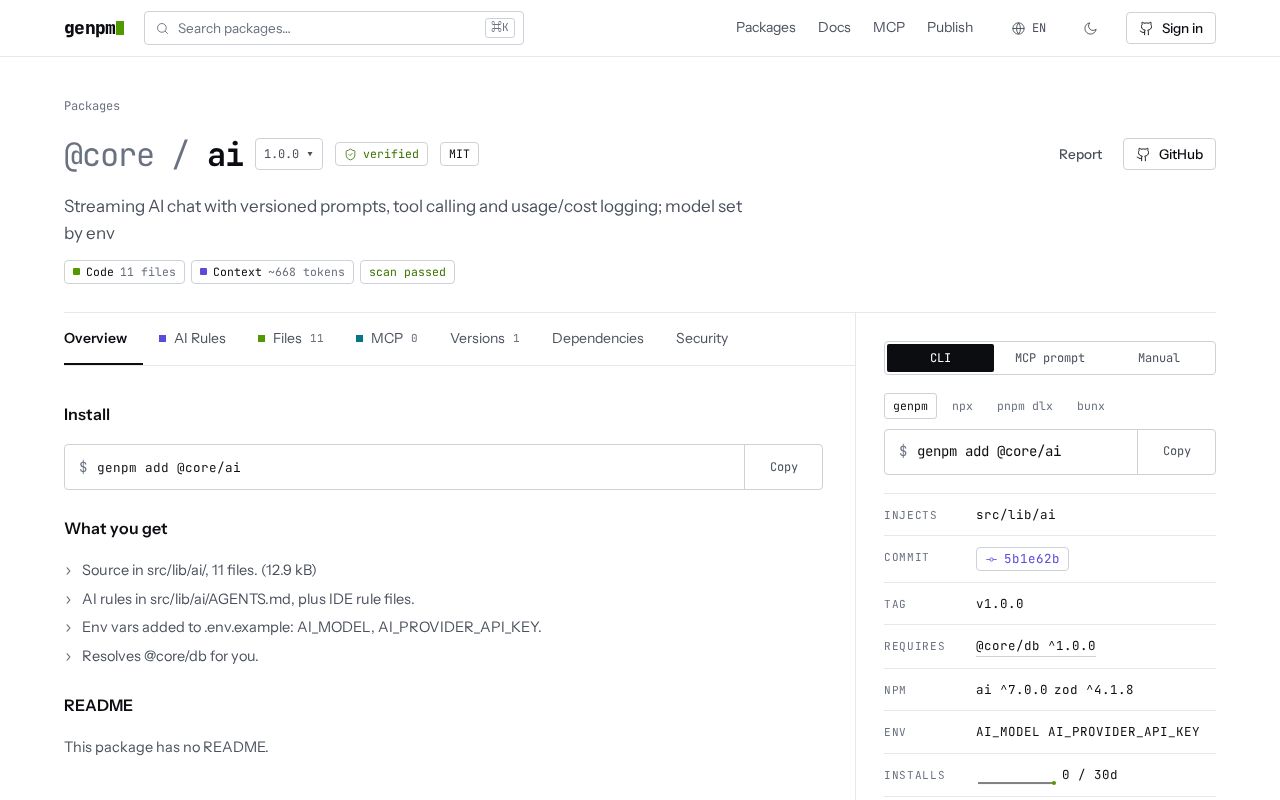
Task: Open commit 5b1e62b link
Action: click(x=1022, y=559)
